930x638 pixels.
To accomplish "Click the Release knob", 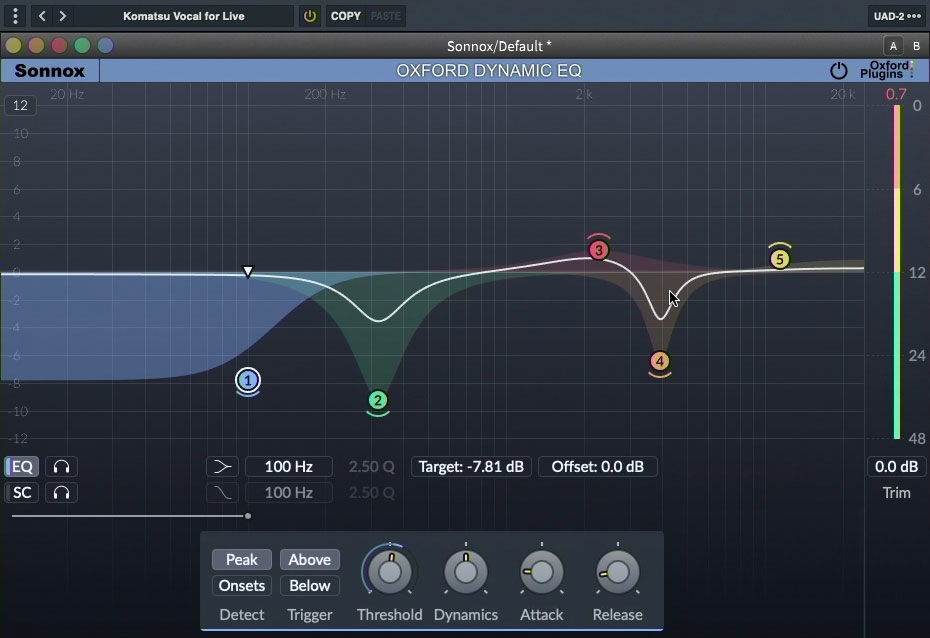I will pyautogui.click(x=617, y=572).
